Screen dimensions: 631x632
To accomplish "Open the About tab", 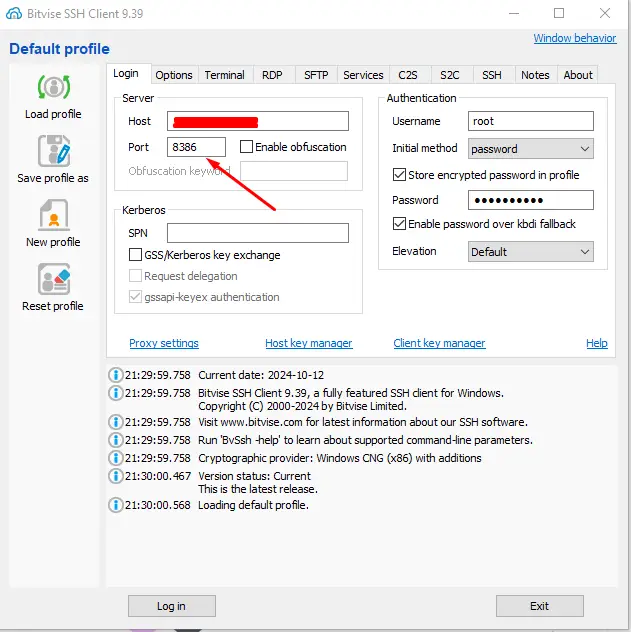I will tap(578, 75).
